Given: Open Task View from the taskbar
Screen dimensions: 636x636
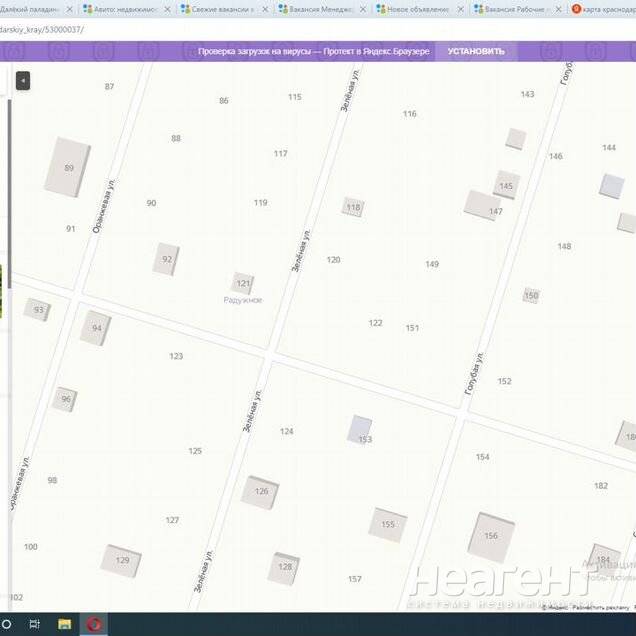Looking at the screenshot, I should coord(35,624).
